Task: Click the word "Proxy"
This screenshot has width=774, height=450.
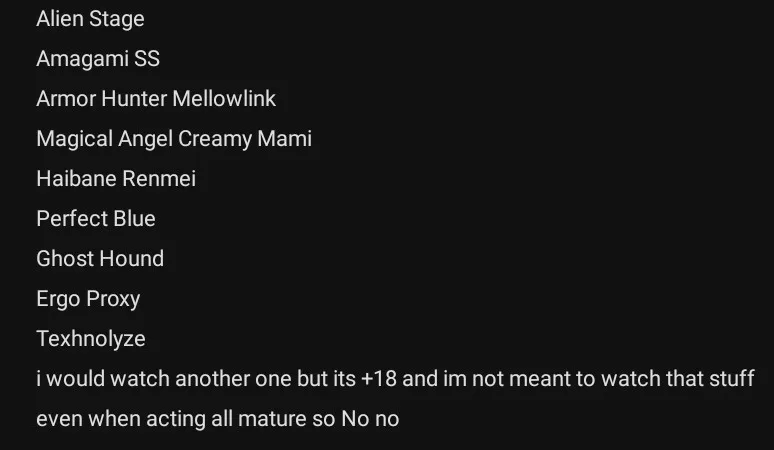Action: 113,299
